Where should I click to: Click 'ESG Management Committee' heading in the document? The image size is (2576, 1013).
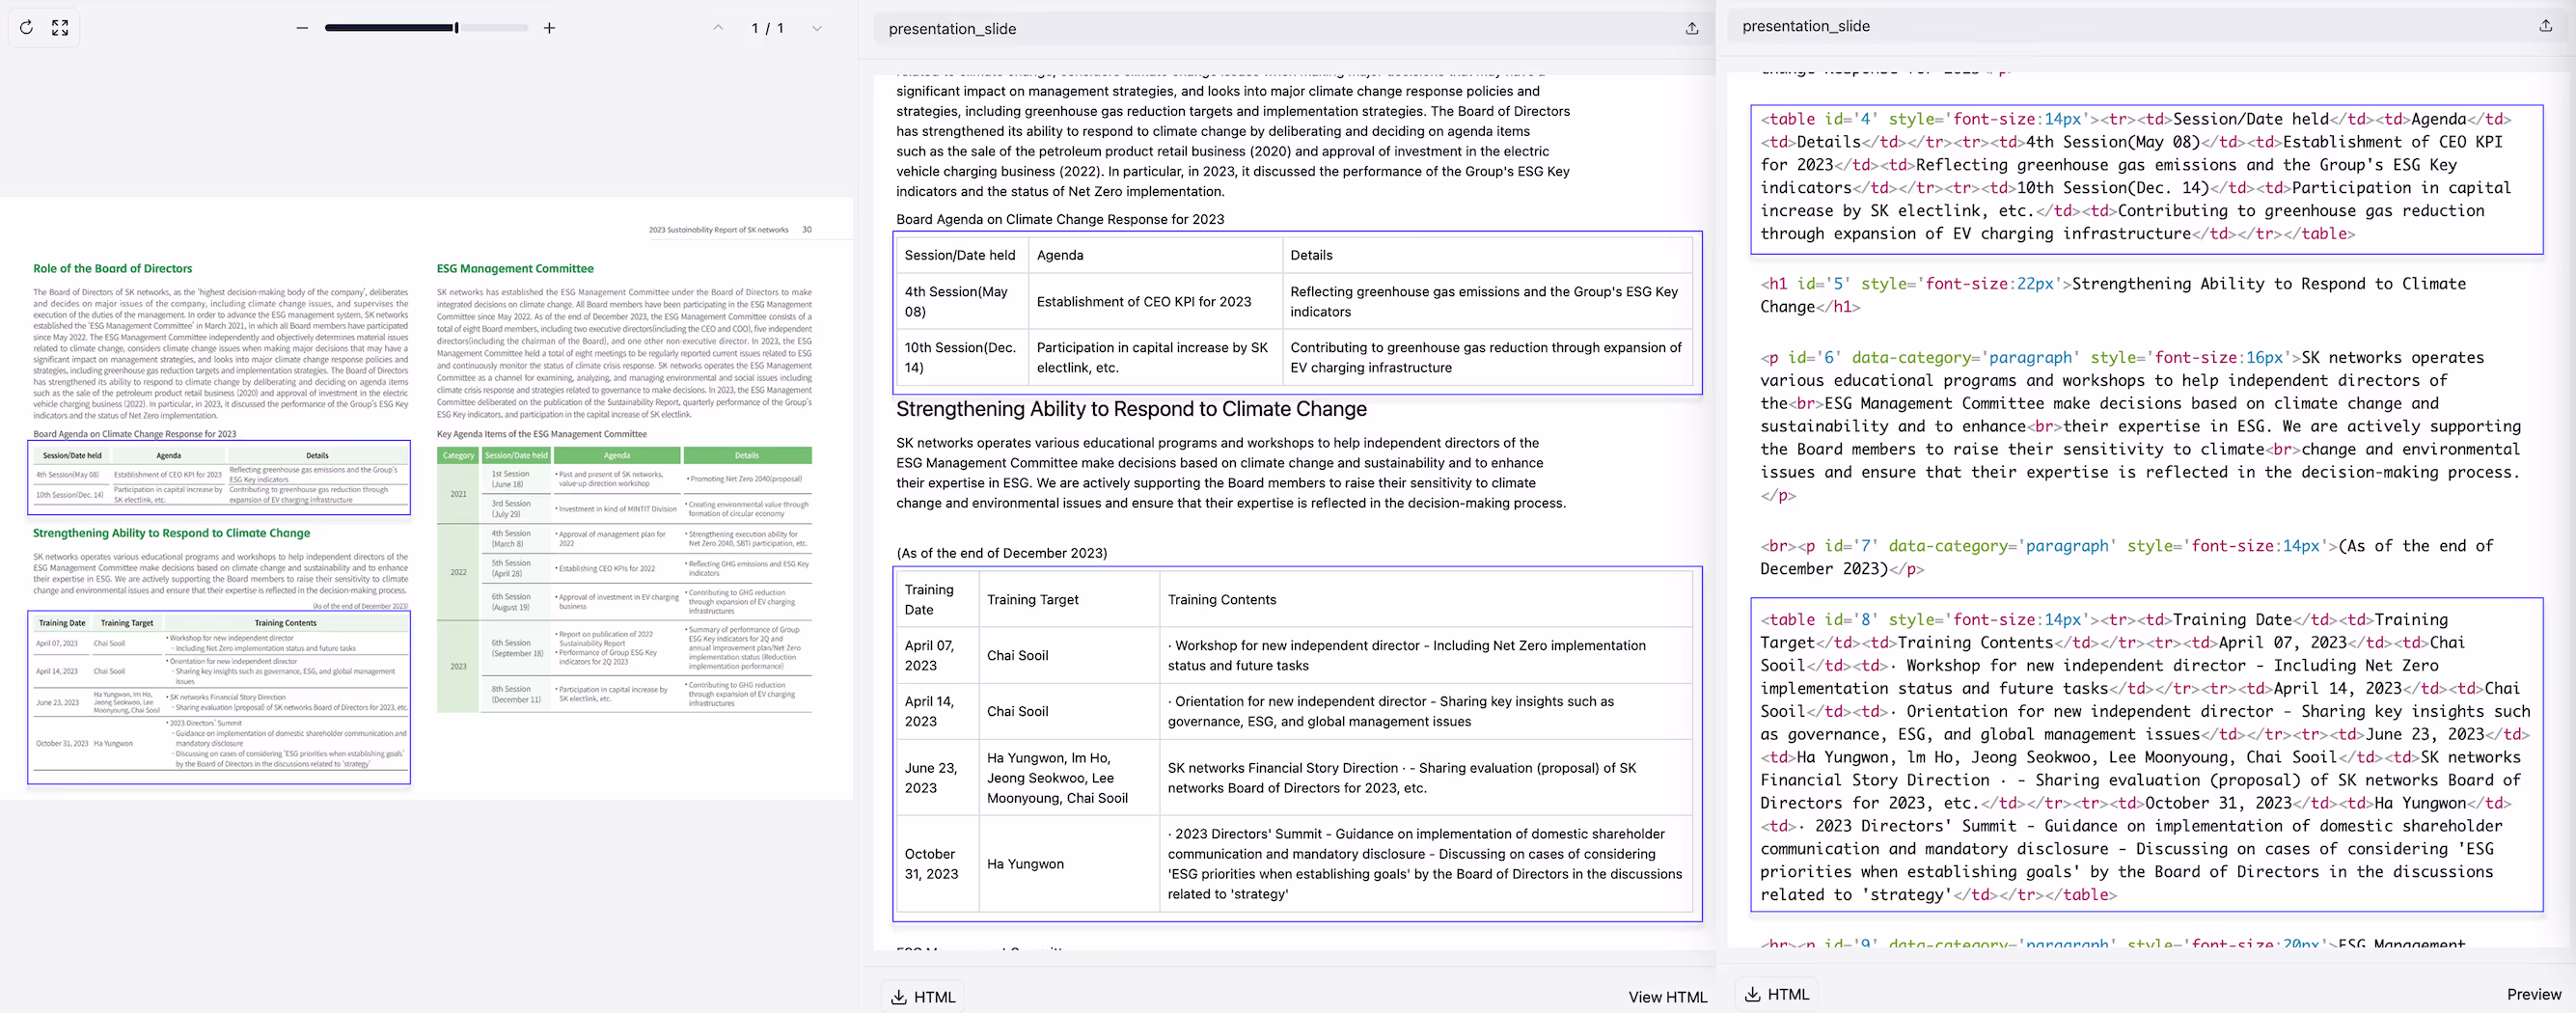click(x=515, y=268)
